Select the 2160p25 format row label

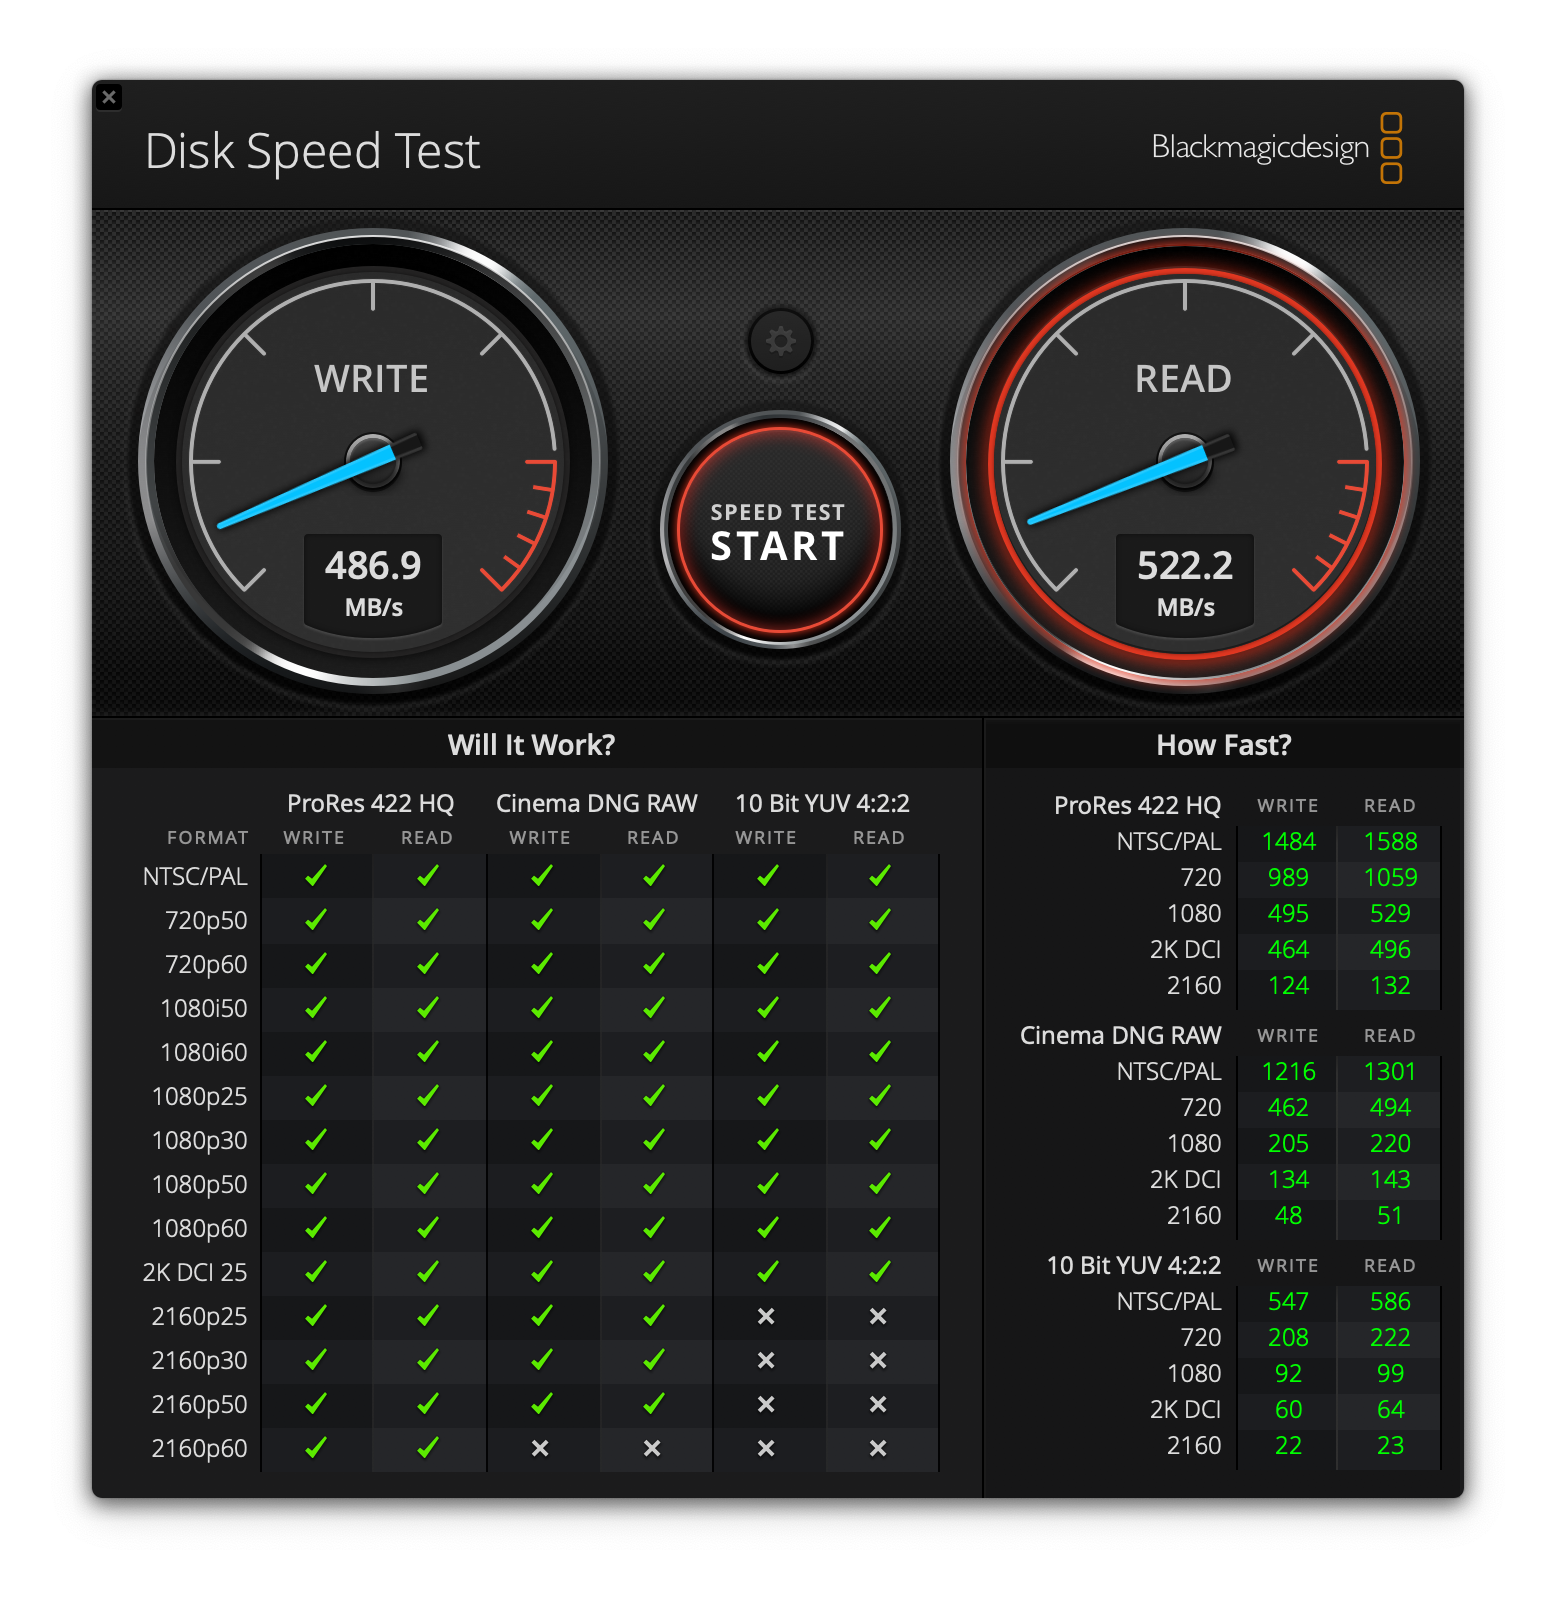[x=199, y=1316]
